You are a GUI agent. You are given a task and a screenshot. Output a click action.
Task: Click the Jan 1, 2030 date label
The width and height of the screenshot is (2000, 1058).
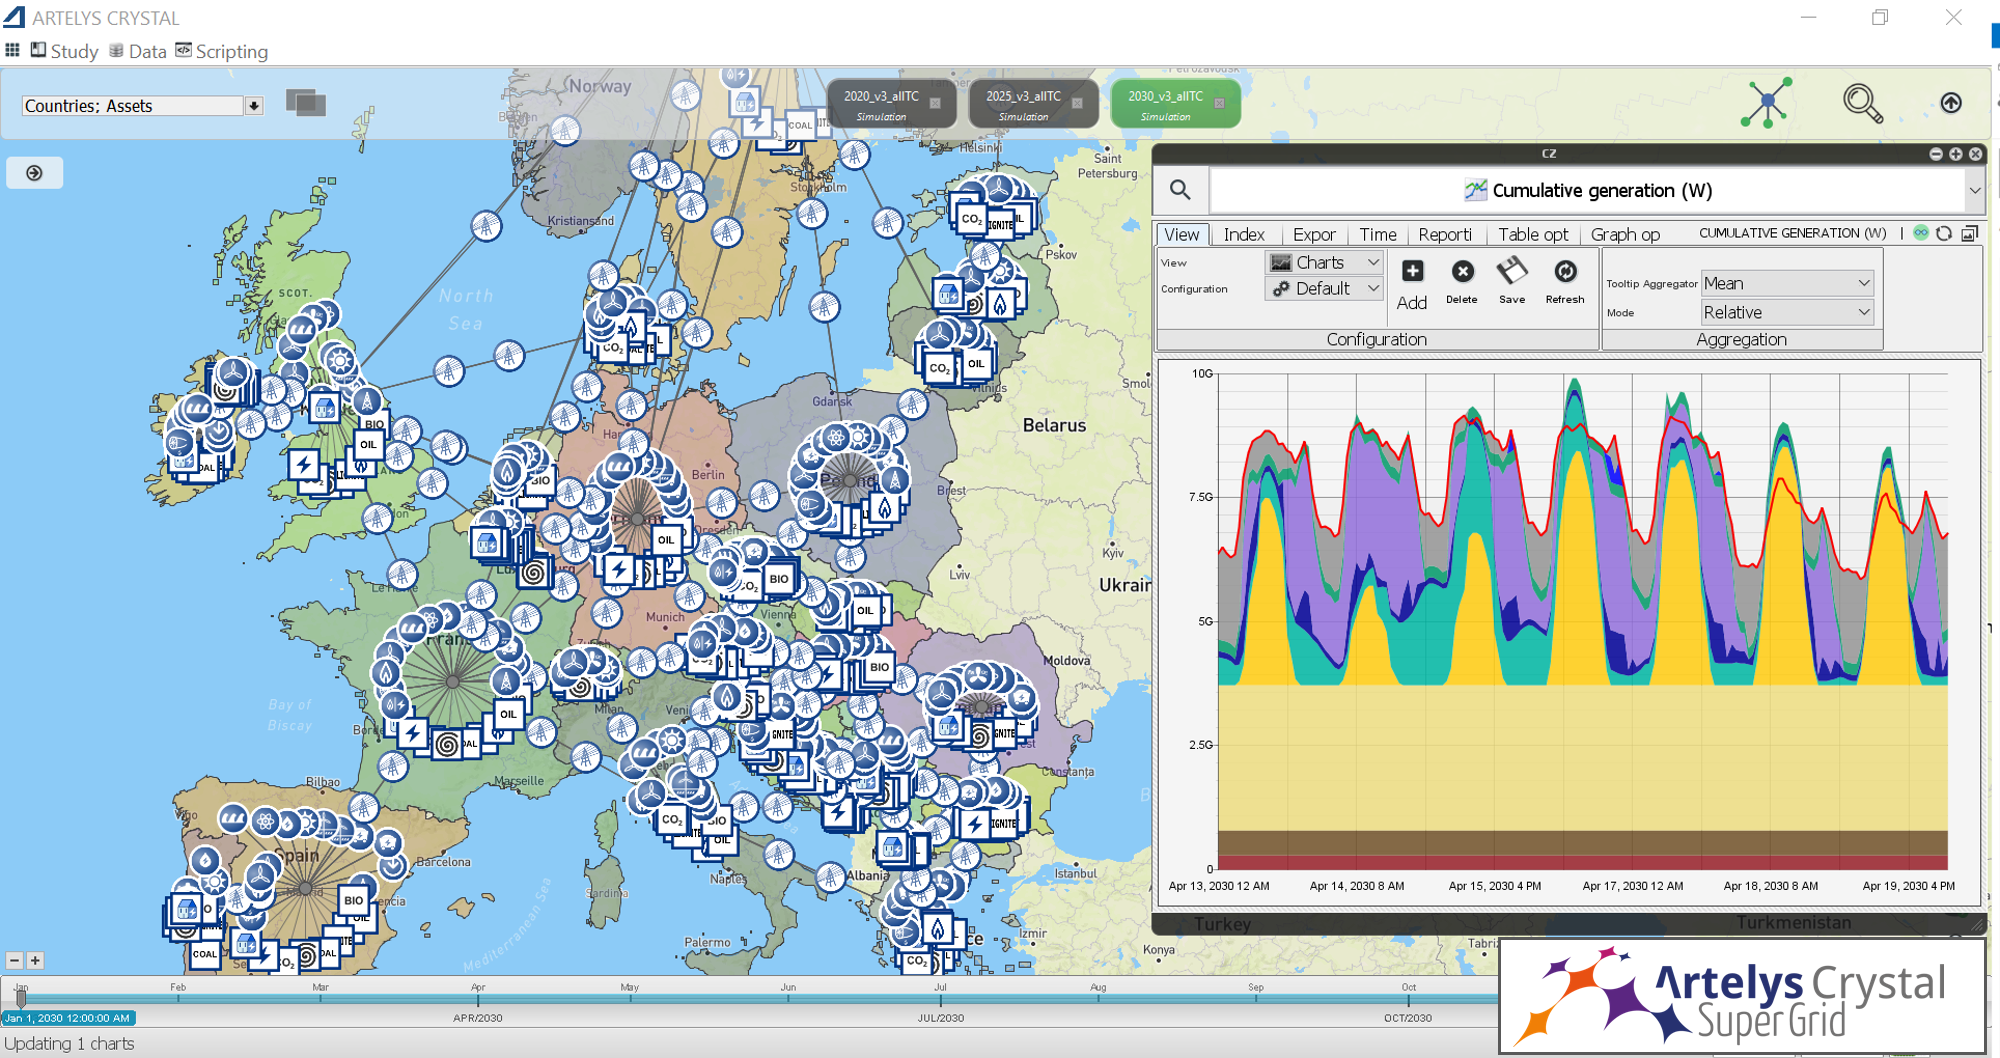69,1018
